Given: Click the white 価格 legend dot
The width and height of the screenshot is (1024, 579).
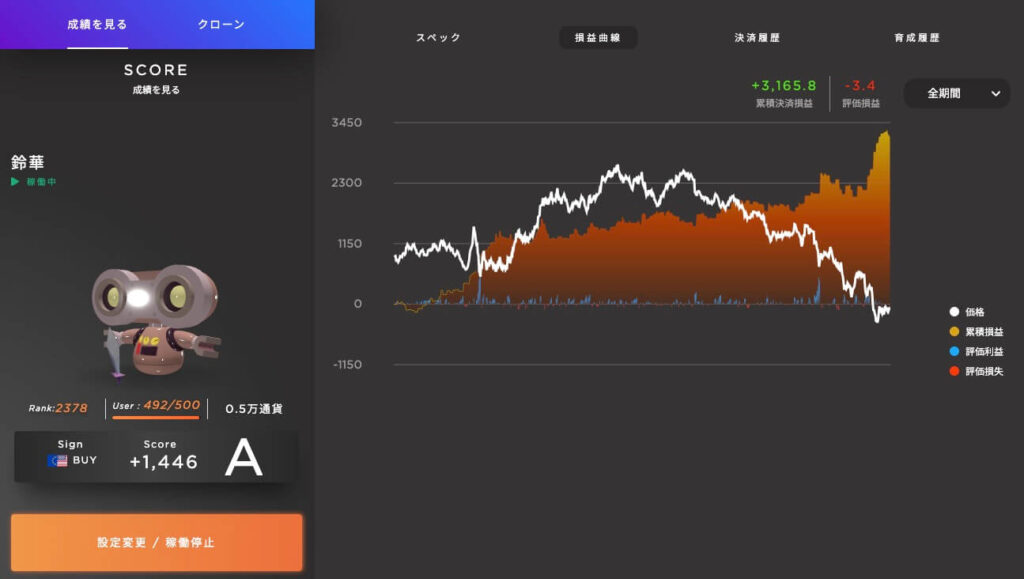Looking at the screenshot, I should 954,312.
